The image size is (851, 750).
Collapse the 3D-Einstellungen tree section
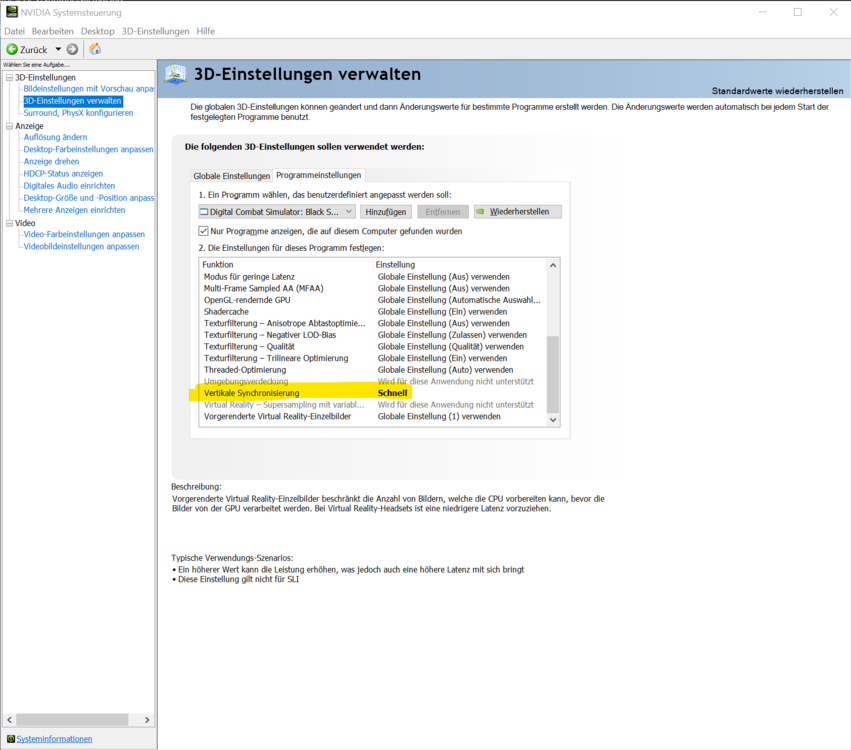click(x=7, y=77)
